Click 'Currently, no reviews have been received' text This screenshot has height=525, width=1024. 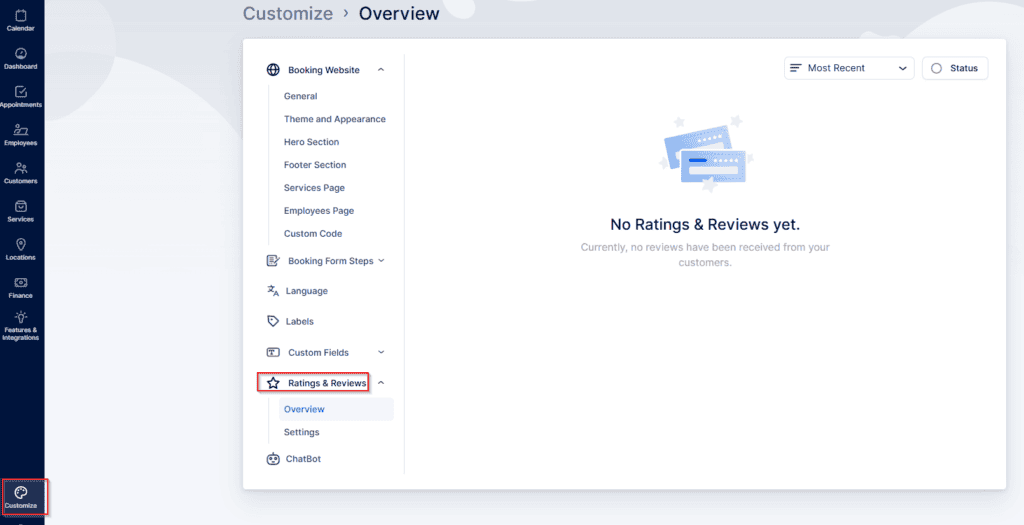pyautogui.click(x=705, y=255)
